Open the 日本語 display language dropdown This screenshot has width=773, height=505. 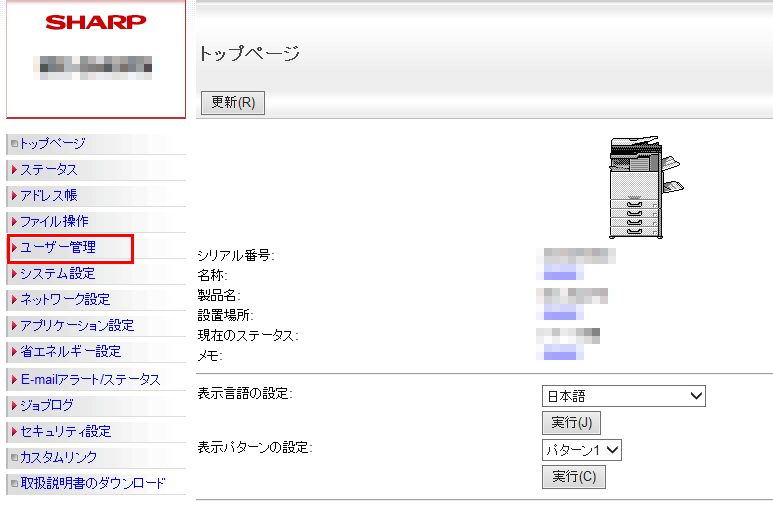pos(623,396)
